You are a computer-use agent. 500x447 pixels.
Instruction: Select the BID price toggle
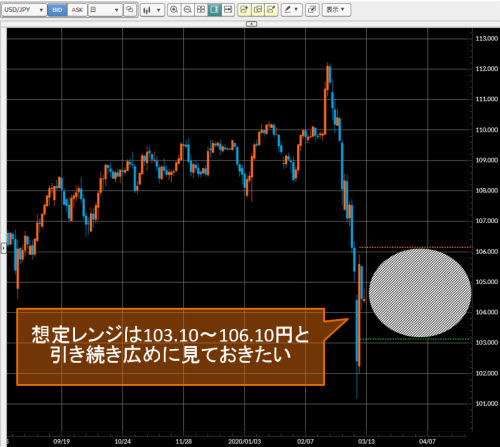[57, 10]
